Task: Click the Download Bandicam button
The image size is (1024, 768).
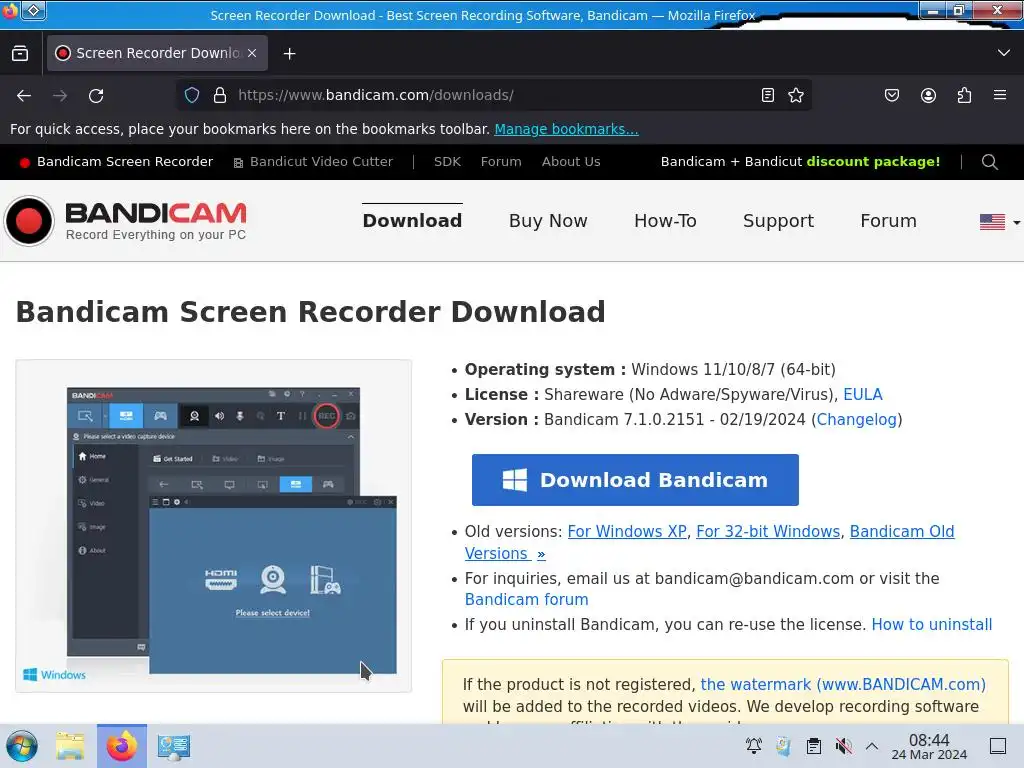Action: (635, 480)
